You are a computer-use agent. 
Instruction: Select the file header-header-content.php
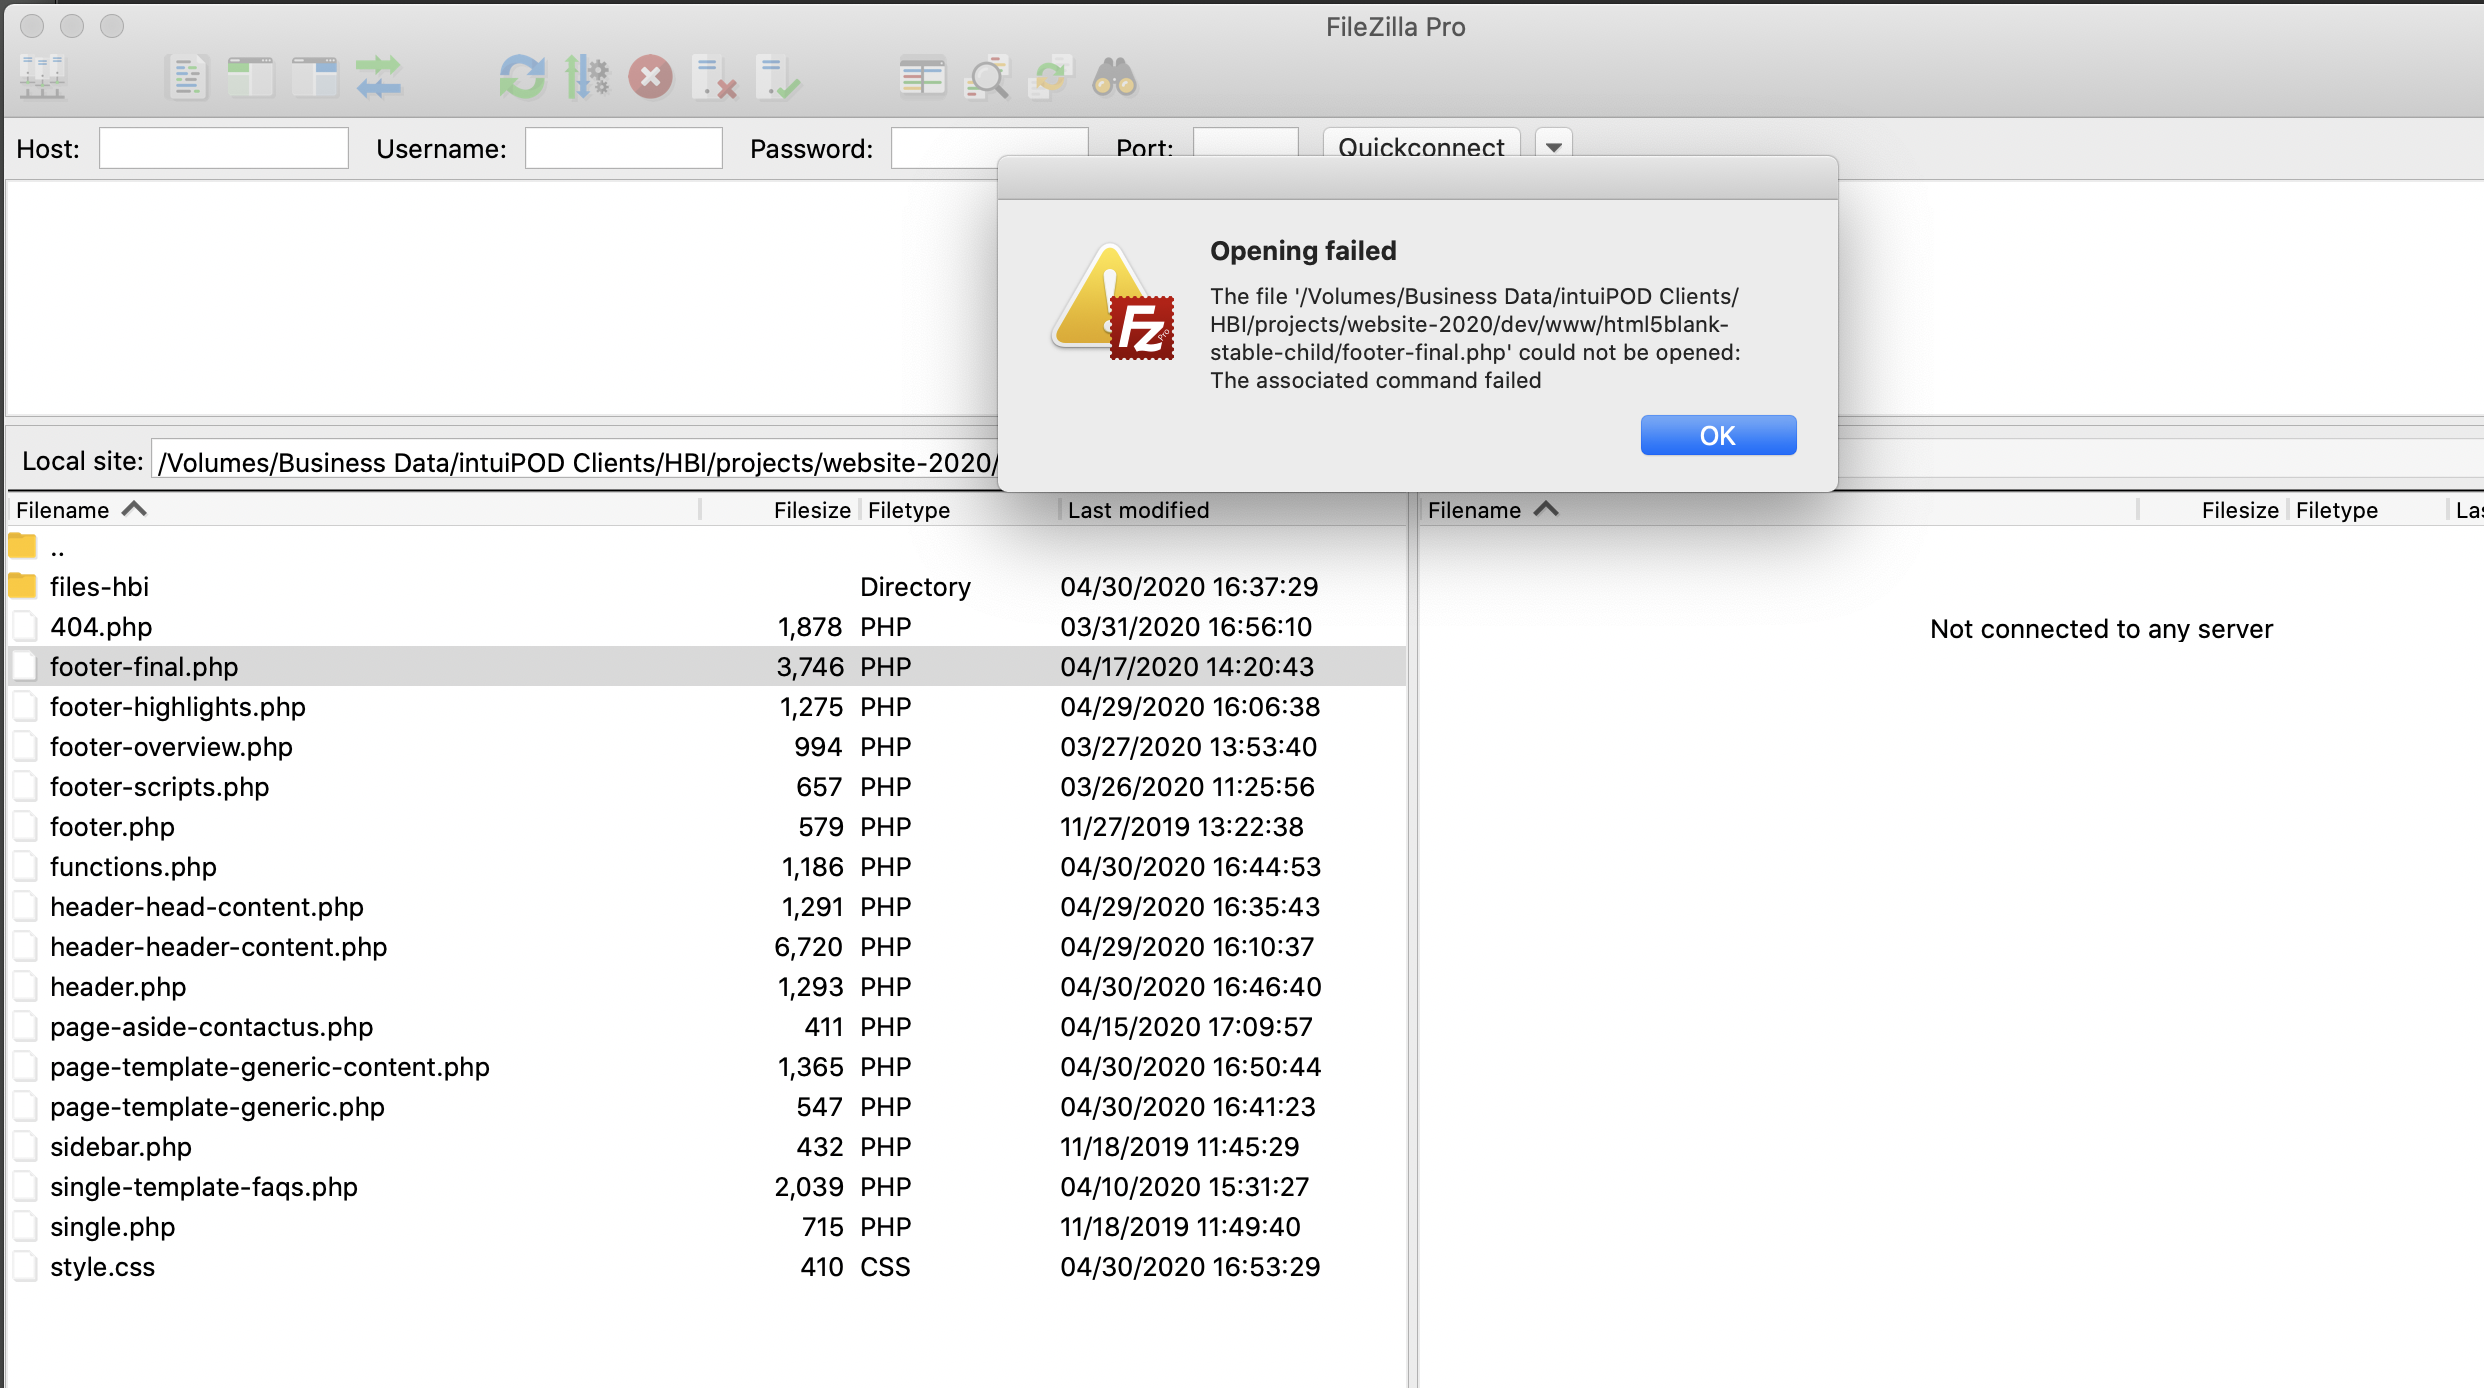[x=707, y=947]
